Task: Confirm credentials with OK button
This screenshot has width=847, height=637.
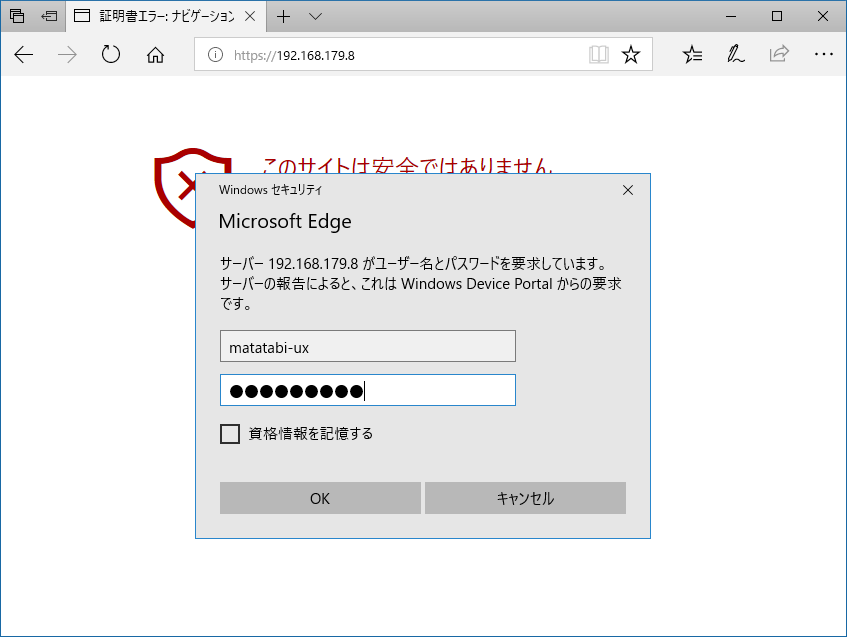Action: tap(320, 498)
